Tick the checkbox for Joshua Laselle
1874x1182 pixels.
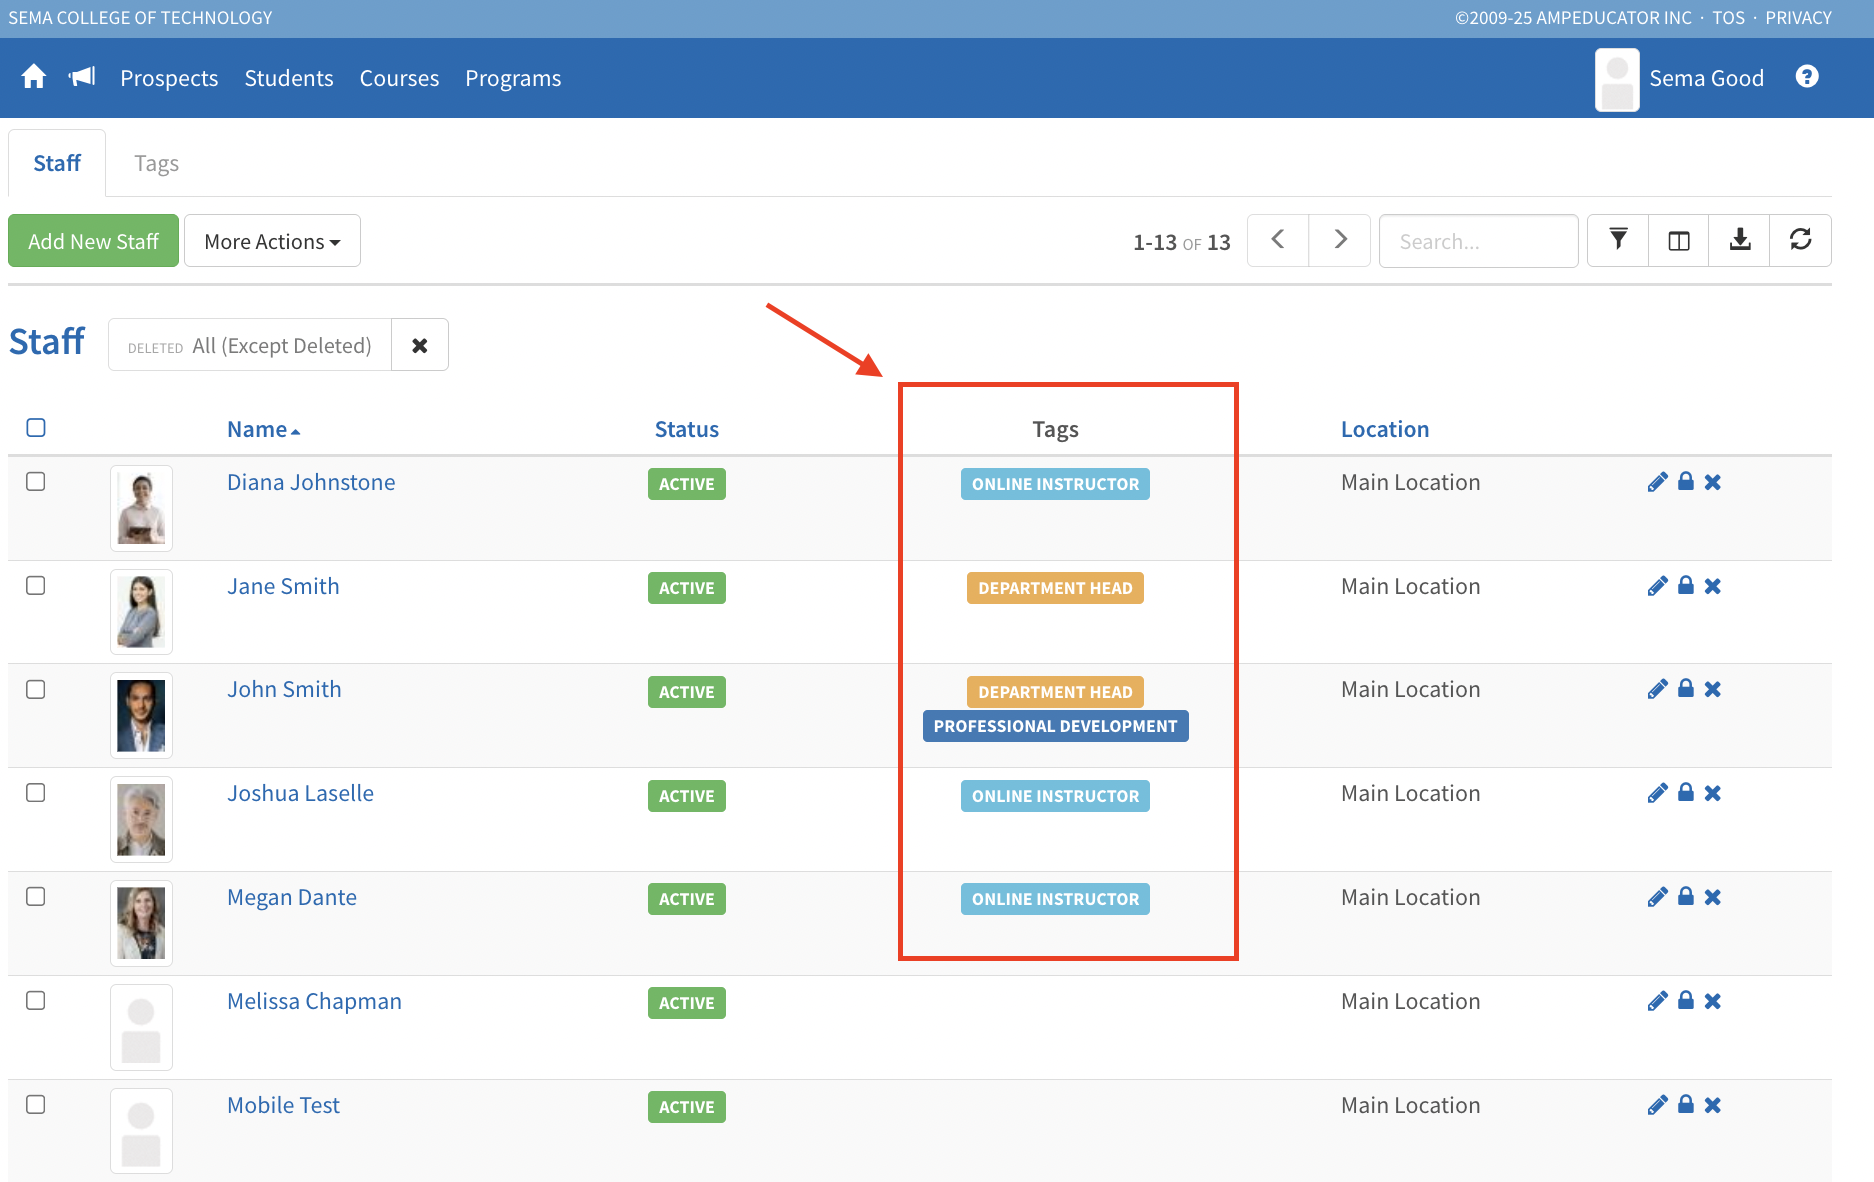pos(36,793)
